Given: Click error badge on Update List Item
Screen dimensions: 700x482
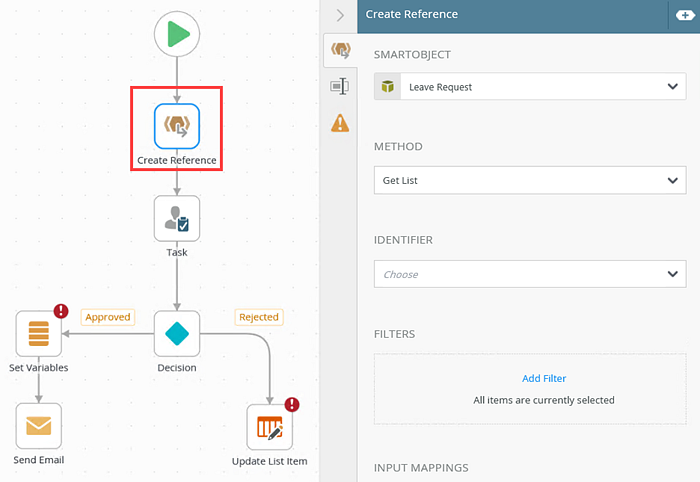Looking at the screenshot, I should point(292,404).
